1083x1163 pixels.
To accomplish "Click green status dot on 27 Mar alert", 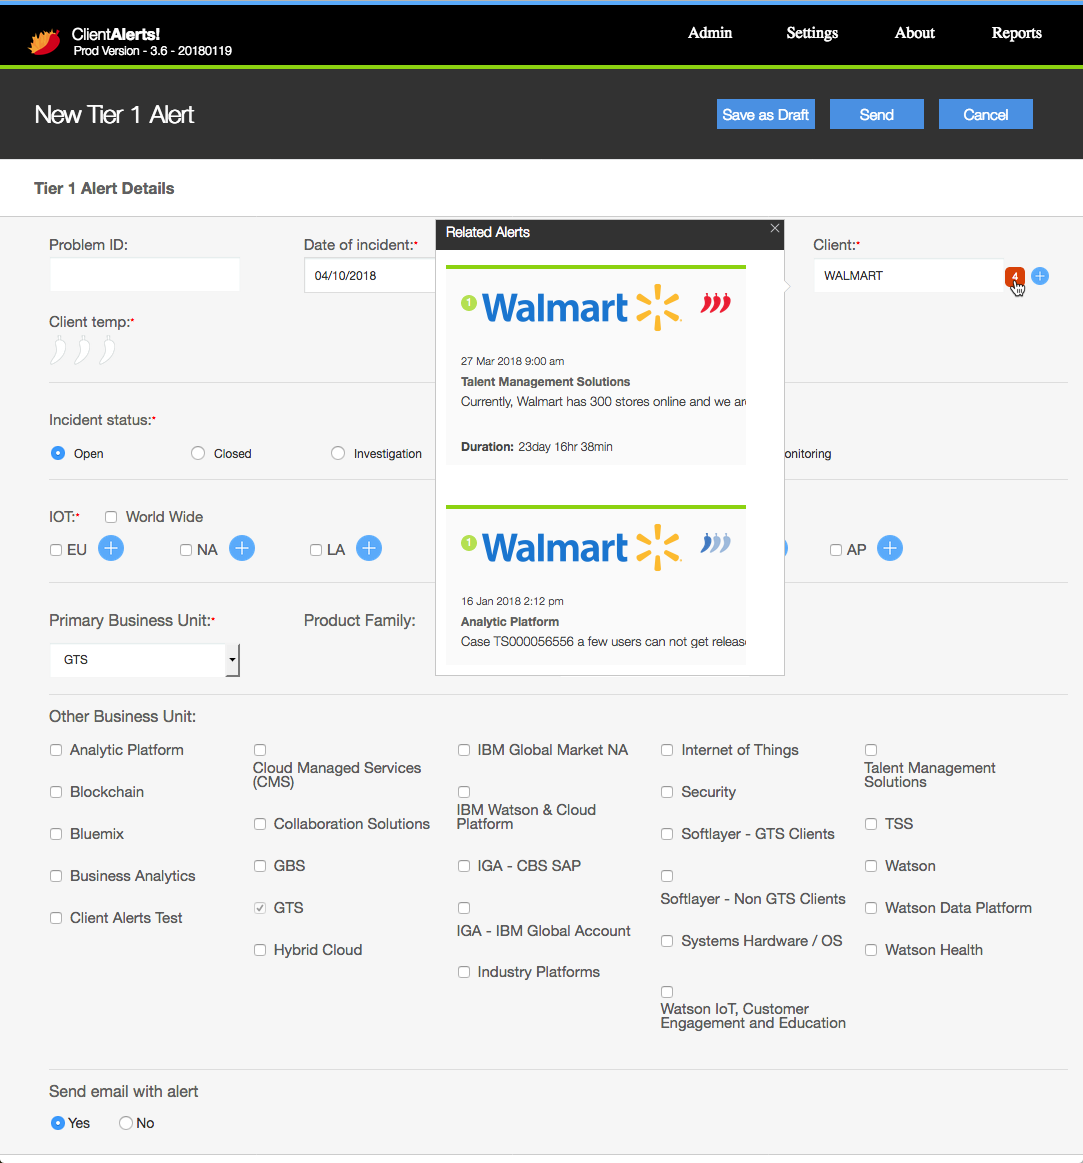I will click(468, 303).
